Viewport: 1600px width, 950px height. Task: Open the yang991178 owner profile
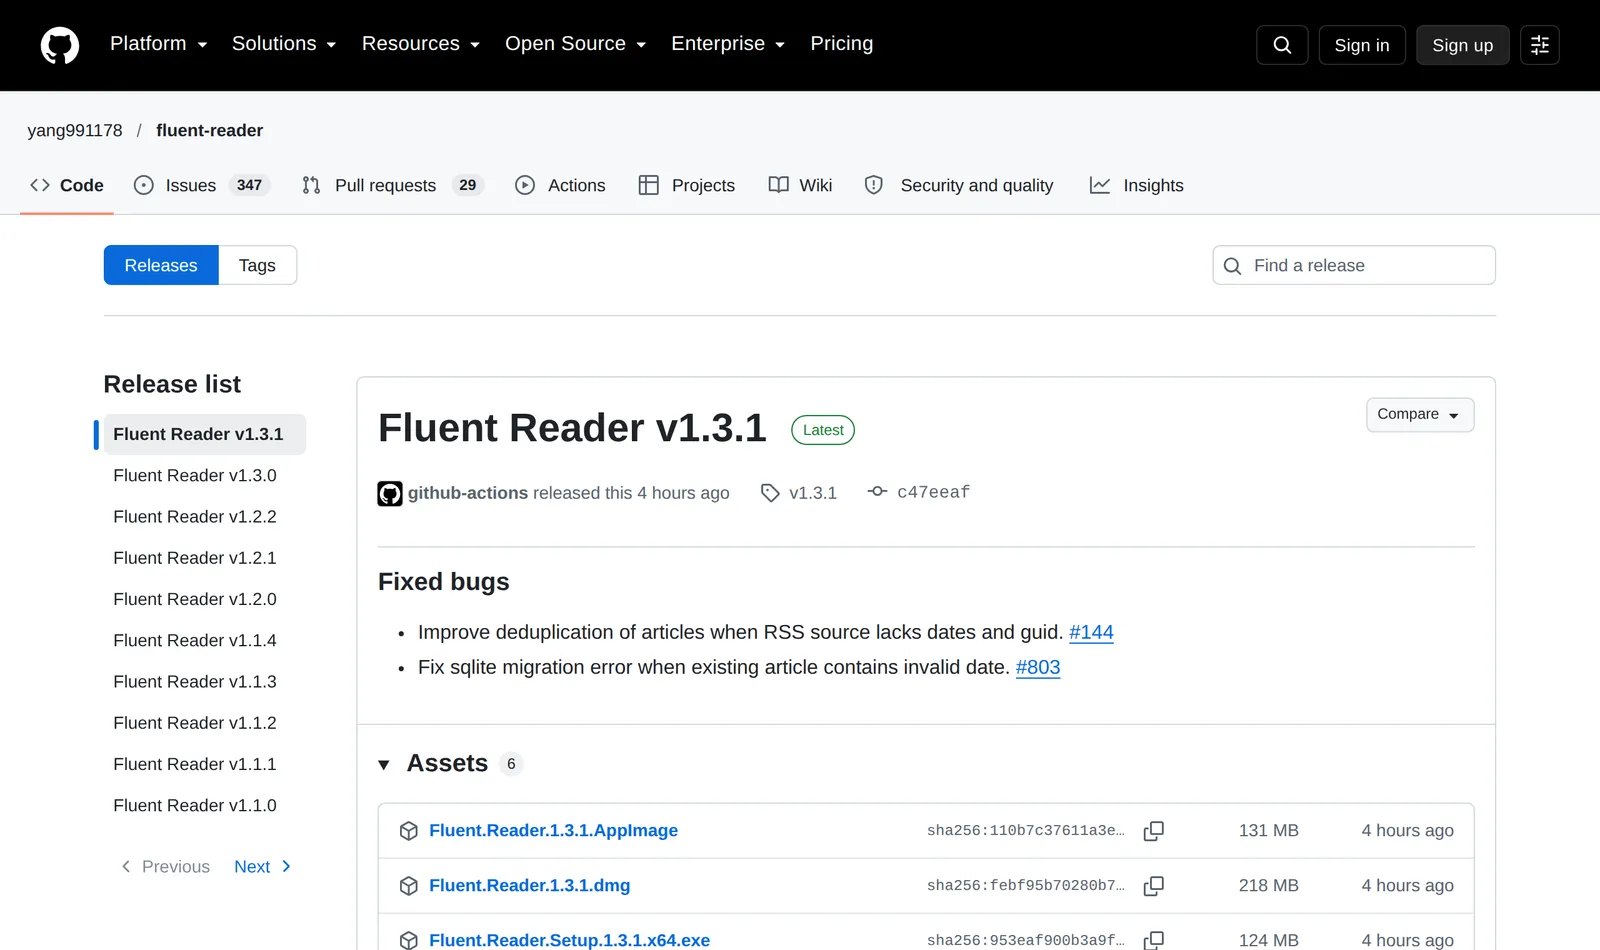click(x=75, y=131)
